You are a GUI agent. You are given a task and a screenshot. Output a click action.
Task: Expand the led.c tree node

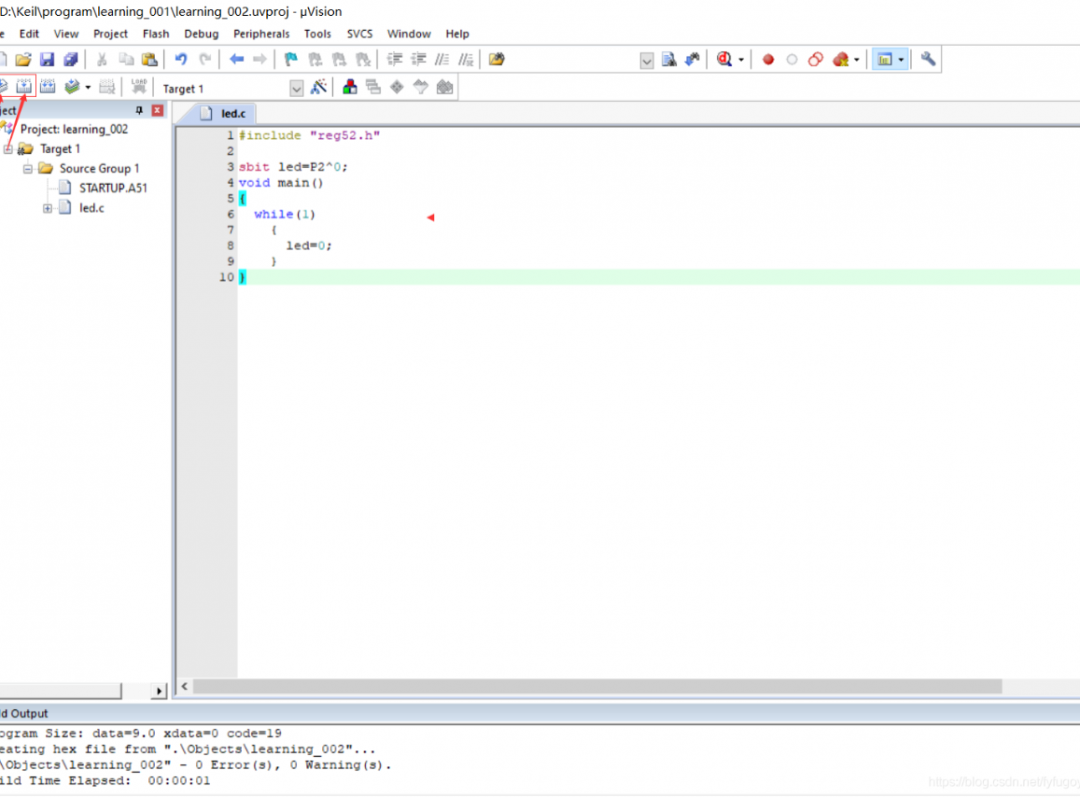tap(48, 208)
